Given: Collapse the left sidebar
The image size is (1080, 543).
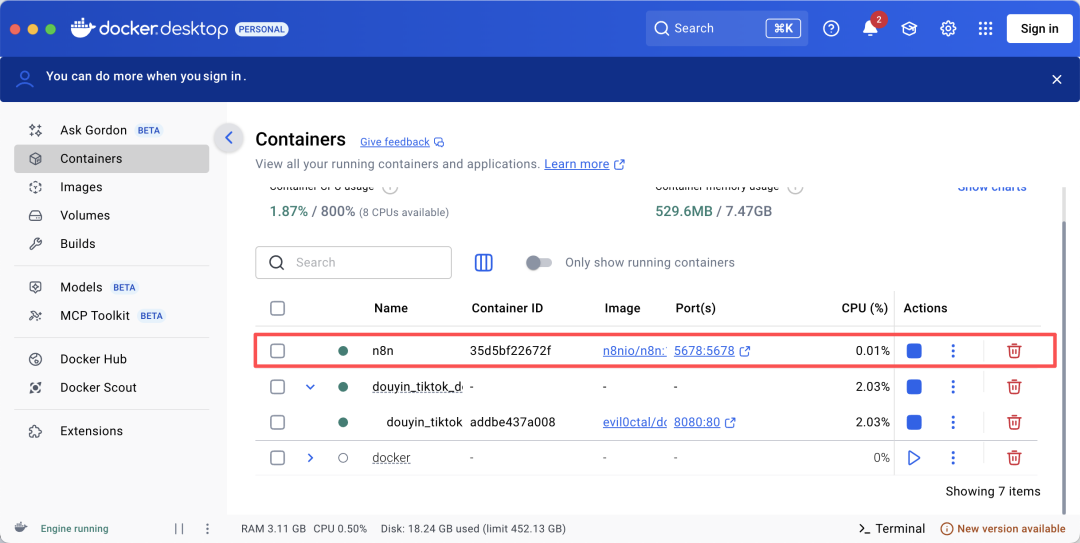Looking at the screenshot, I should 229,138.
